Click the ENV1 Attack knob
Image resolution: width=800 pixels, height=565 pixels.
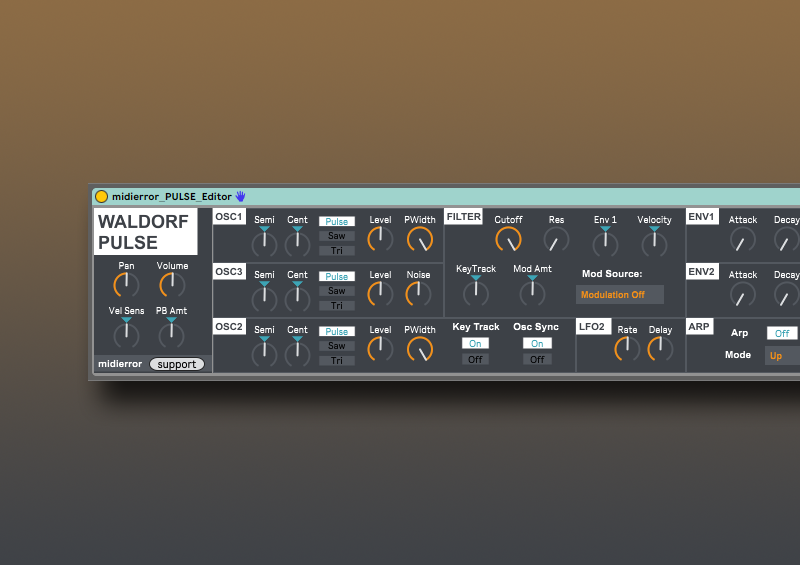(742, 239)
